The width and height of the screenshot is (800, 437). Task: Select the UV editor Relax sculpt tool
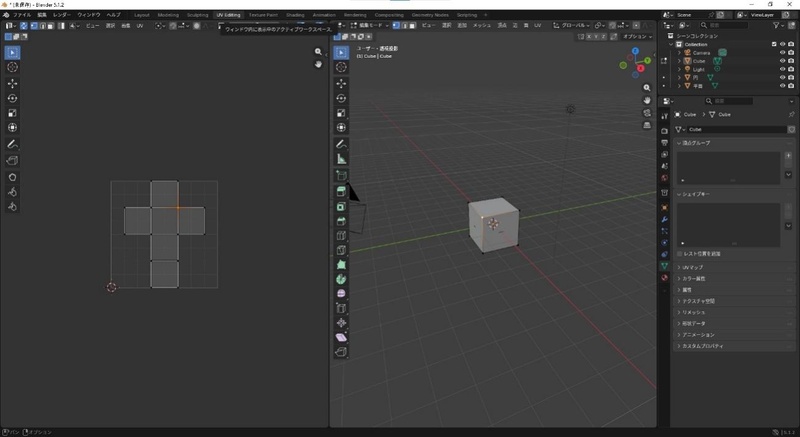(x=12, y=192)
